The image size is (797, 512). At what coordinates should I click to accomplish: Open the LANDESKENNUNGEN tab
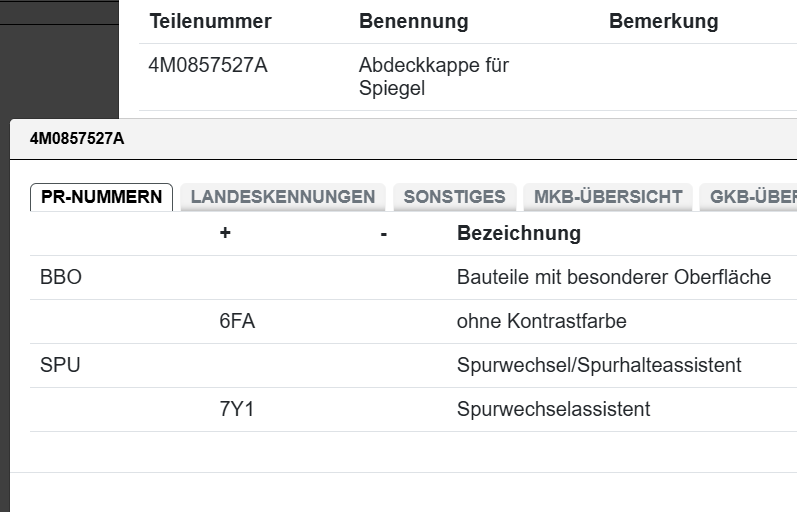[x=282, y=197]
